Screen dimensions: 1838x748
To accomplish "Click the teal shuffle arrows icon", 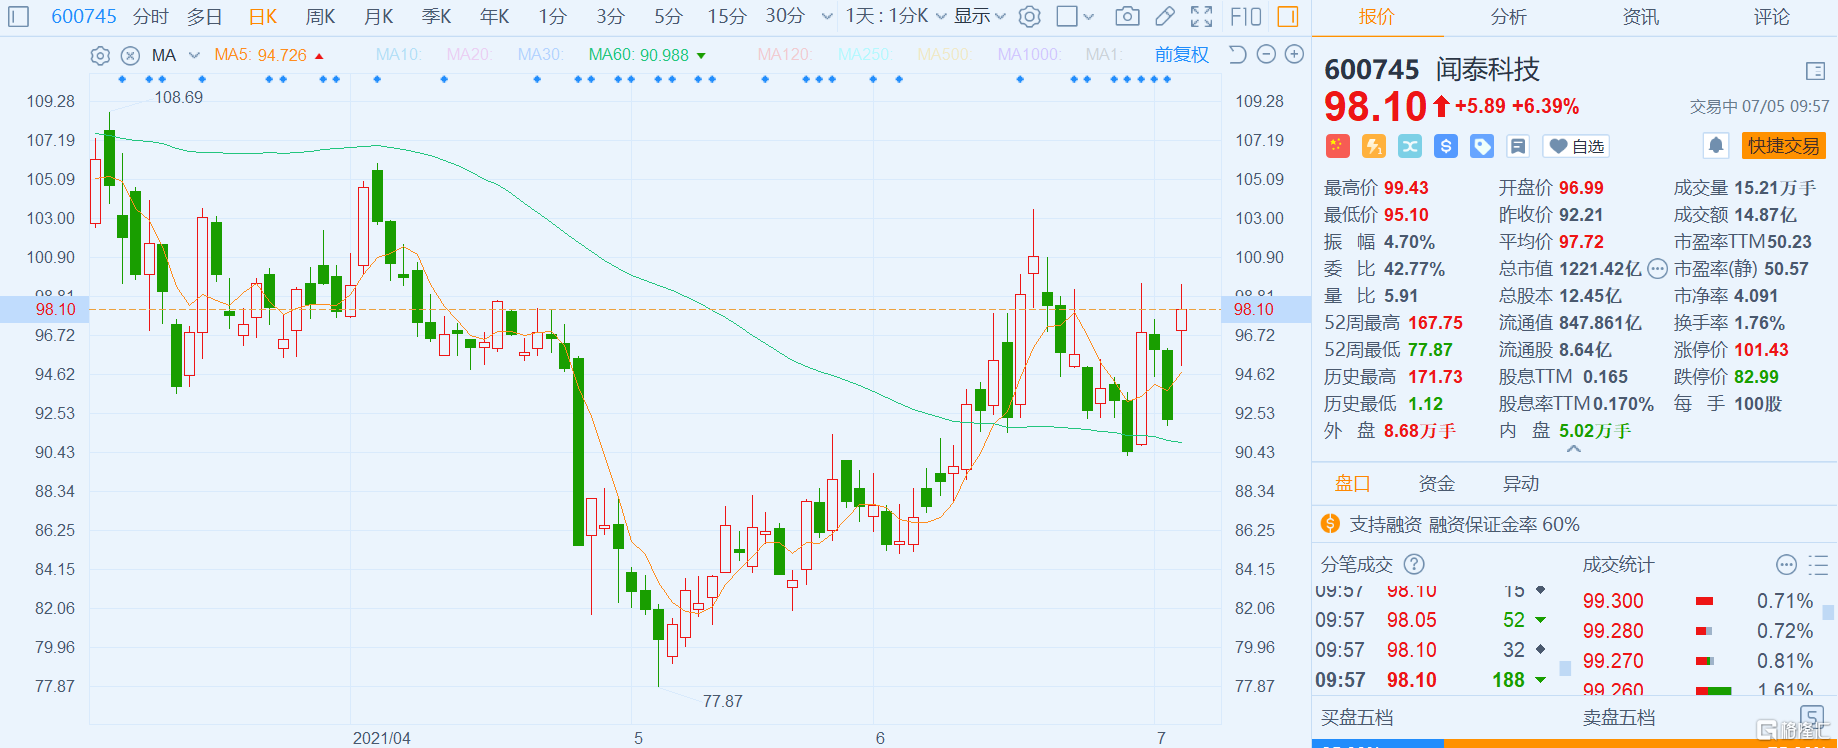I will click(x=1410, y=146).
